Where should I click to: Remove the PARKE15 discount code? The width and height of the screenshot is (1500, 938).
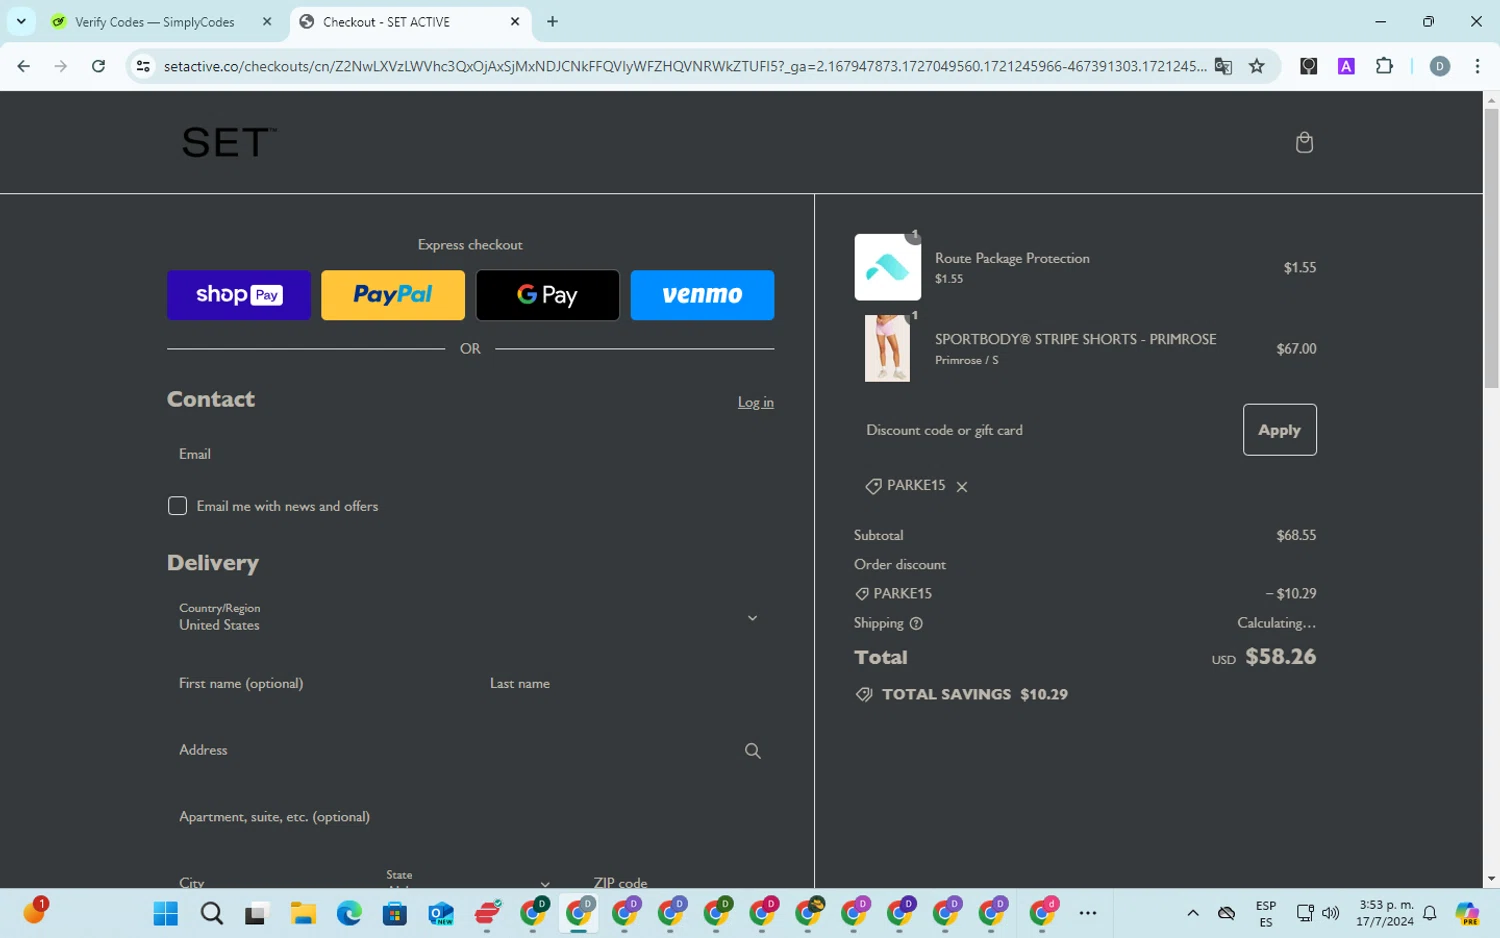[961, 487]
